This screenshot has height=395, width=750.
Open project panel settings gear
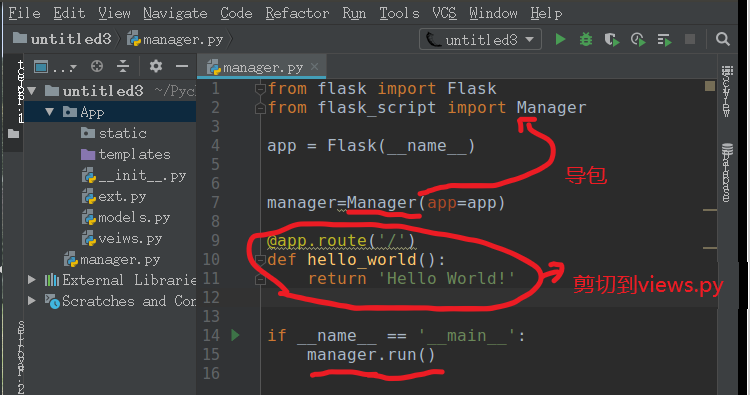click(155, 66)
